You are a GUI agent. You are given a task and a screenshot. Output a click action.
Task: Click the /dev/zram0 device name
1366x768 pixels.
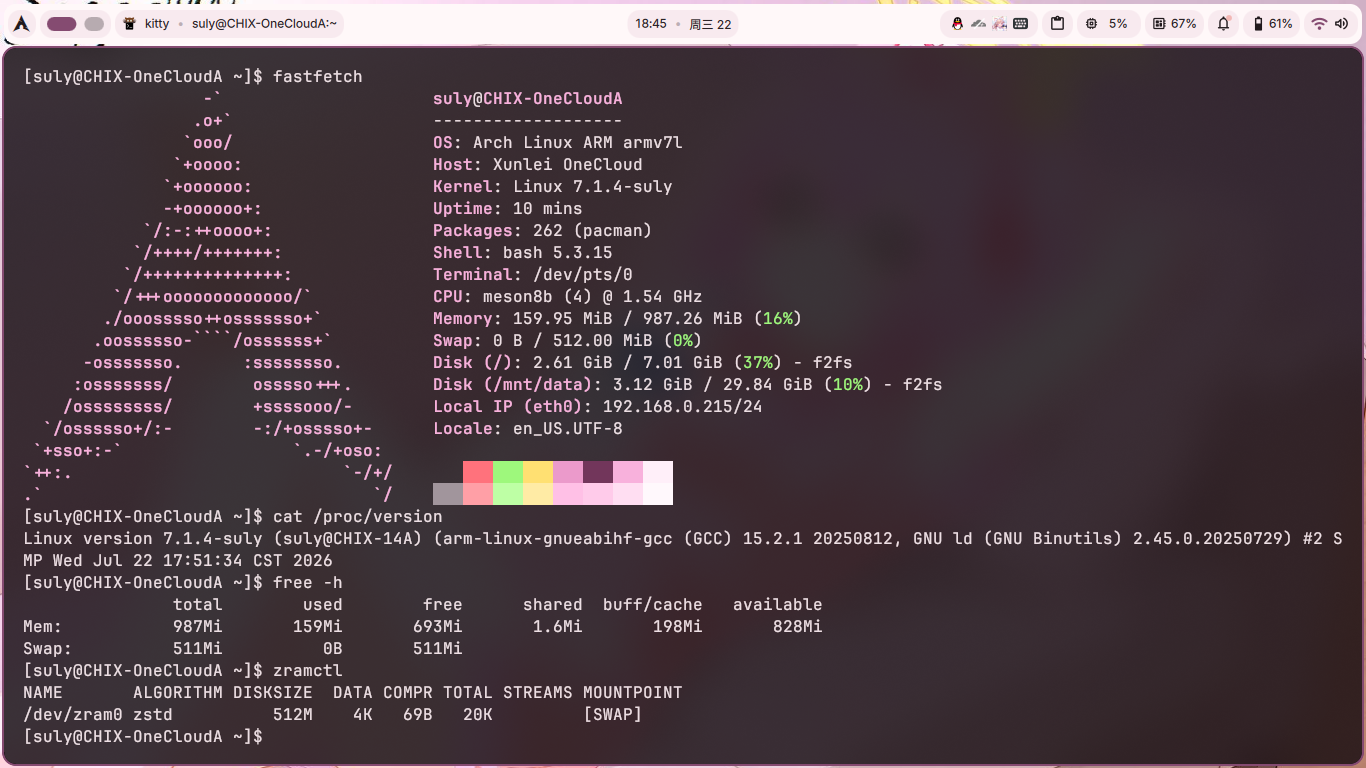(73, 715)
